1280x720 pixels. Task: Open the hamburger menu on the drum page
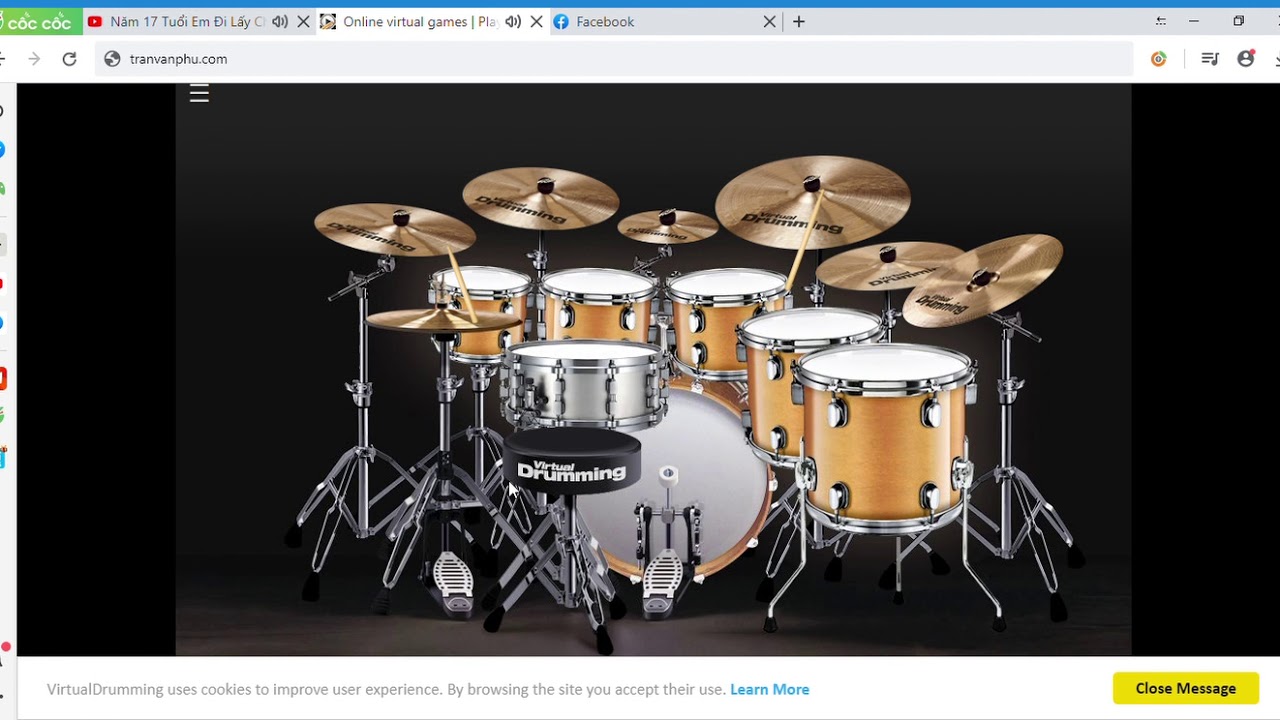[x=199, y=94]
